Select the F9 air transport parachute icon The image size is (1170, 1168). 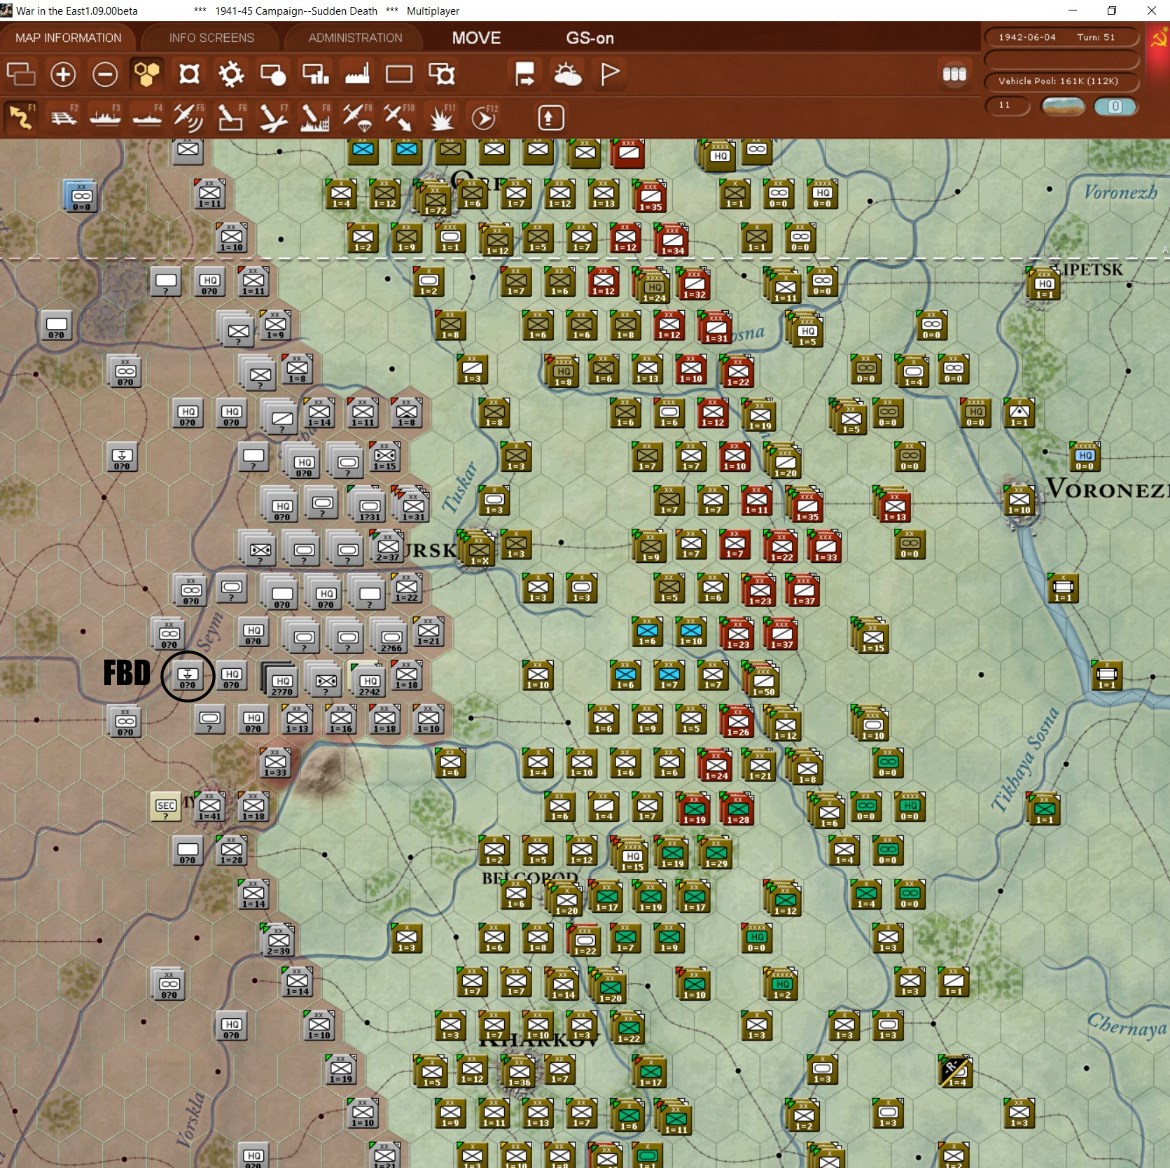coord(357,117)
